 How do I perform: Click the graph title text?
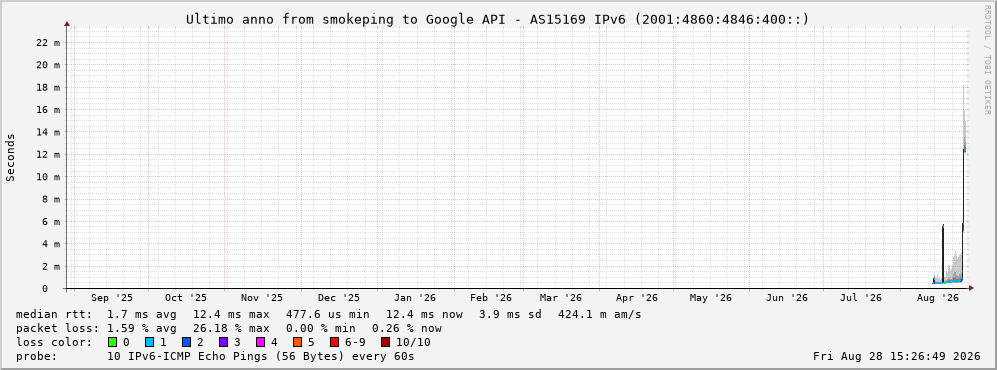(x=498, y=20)
